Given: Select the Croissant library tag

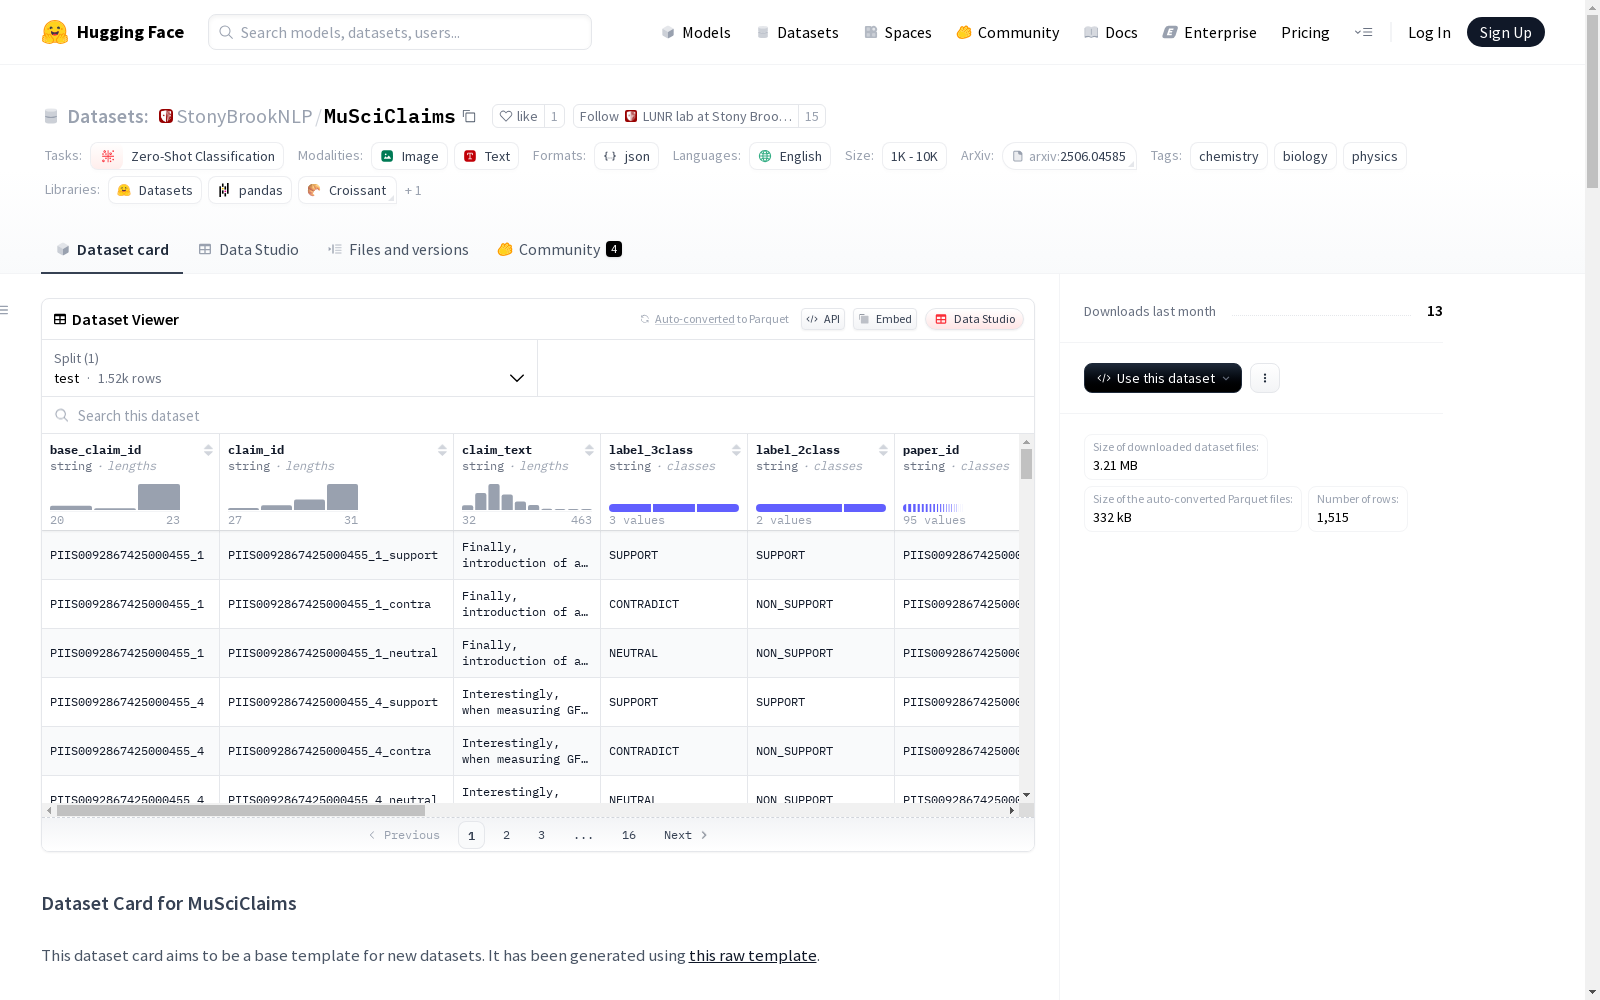Looking at the screenshot, I should pyautogui.click(x=347, y=190).
